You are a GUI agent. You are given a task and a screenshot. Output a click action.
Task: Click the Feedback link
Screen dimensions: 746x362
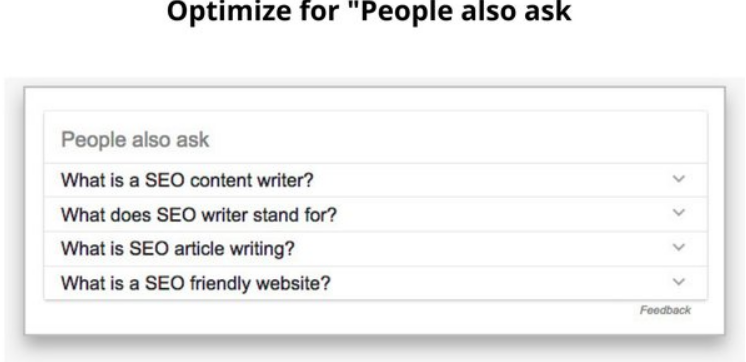coord(665,310)
